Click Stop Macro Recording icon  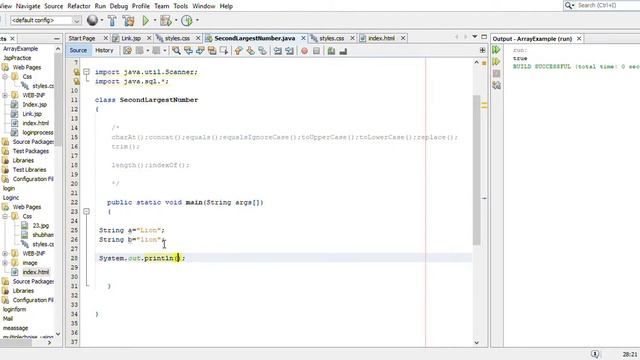[x=316, y=51]
